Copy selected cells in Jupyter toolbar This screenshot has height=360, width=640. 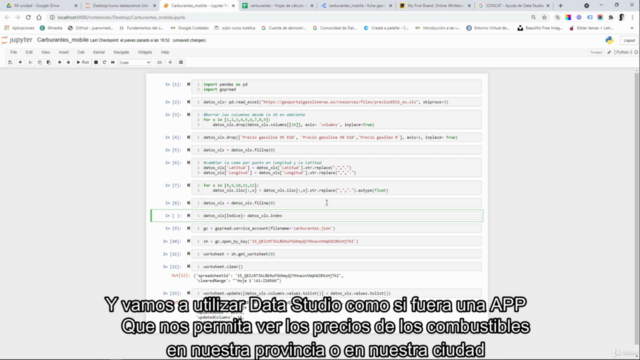tap(39, 62)
